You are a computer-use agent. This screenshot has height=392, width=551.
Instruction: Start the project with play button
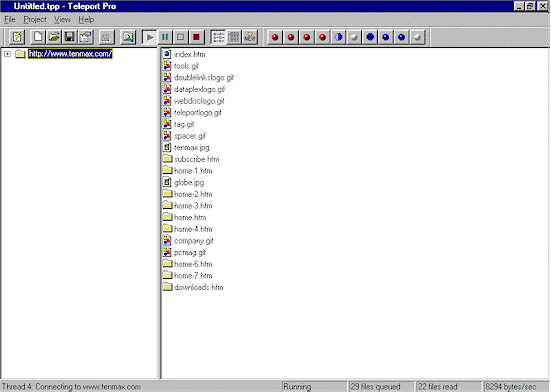(x=150, y=37)
